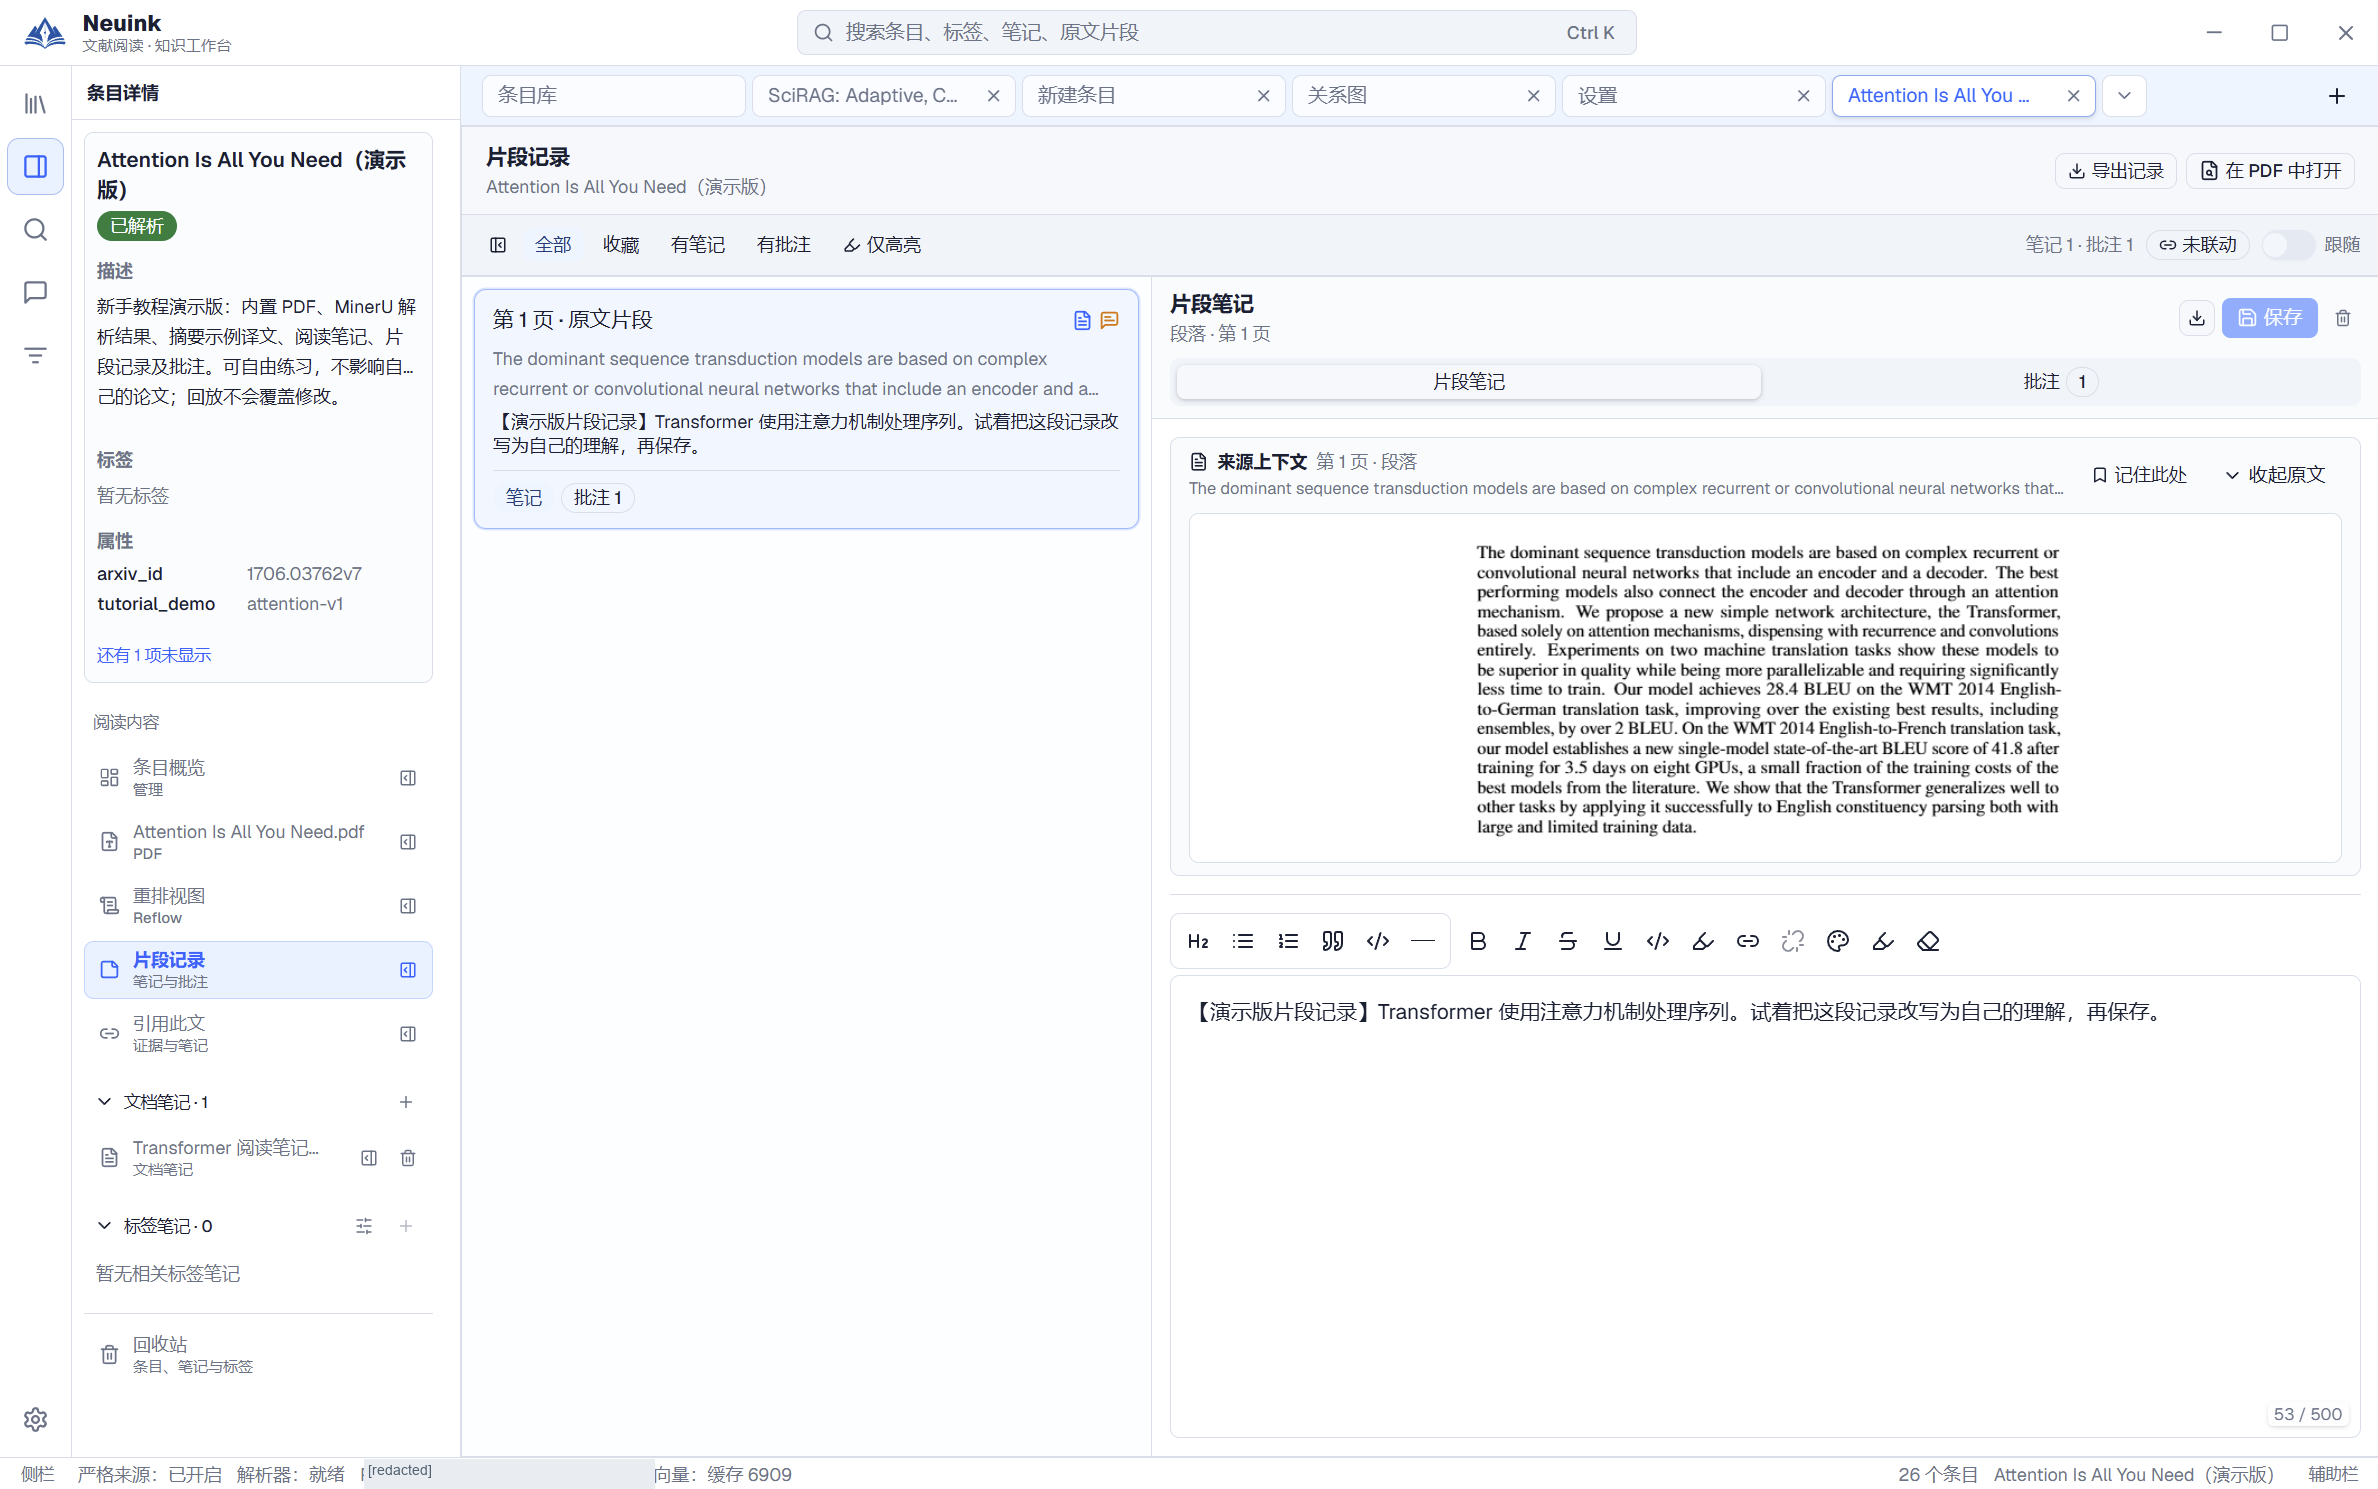Click the filter lines sidebar icon
Image resolution: width=2378 pixels, height=1489 pixels.
pos(35,355)
